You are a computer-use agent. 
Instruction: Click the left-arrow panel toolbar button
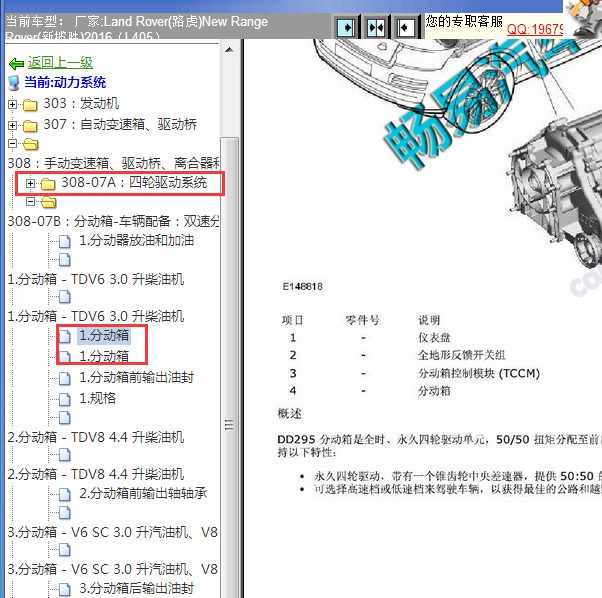405,27
